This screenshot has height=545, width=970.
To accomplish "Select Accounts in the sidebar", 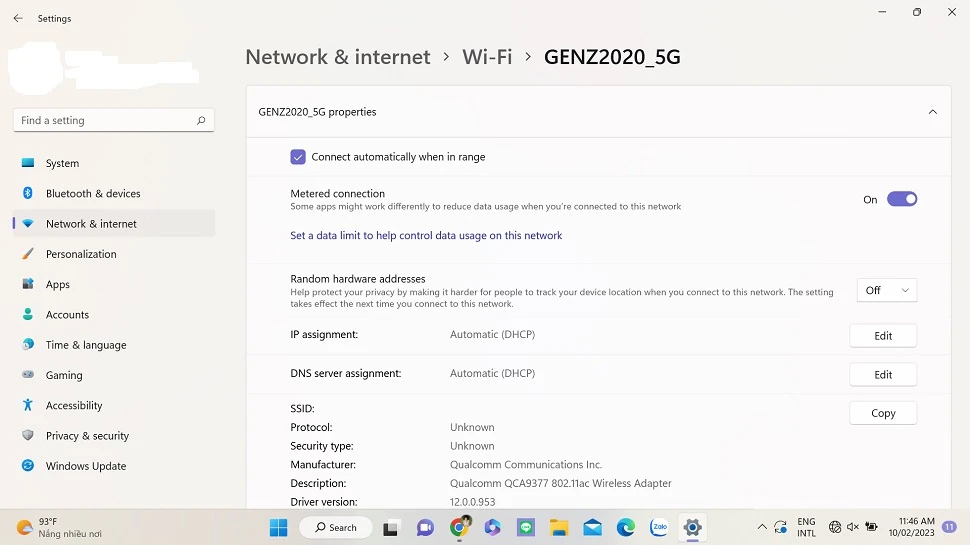I will [67, 315].
